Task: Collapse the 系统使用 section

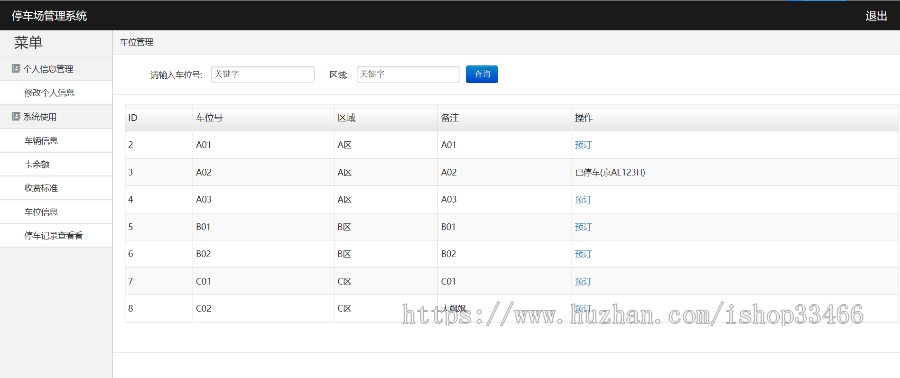Action: [56, 116]
